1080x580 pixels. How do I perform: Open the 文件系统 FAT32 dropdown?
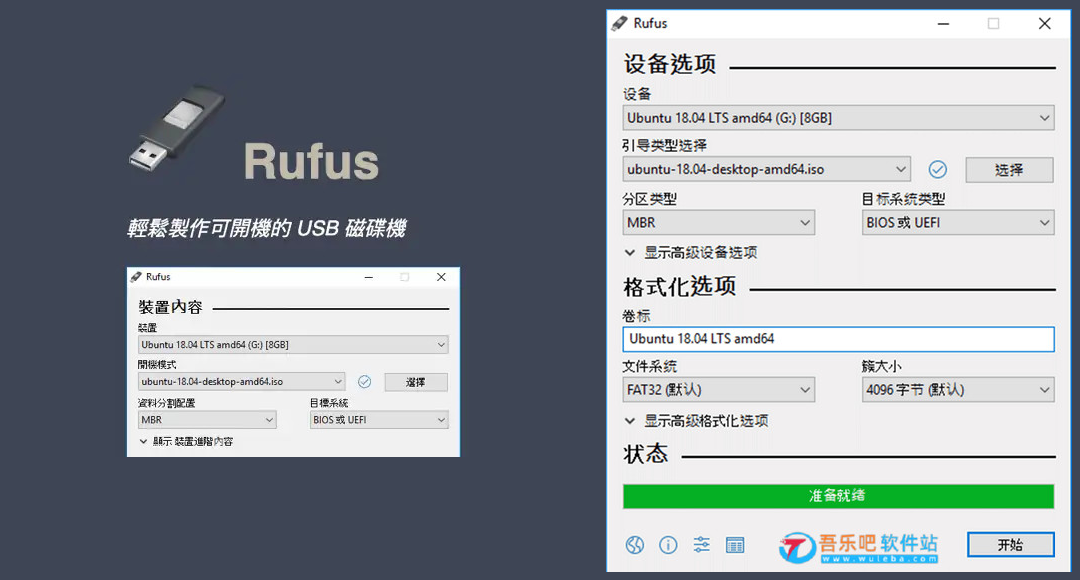[718, 390]
